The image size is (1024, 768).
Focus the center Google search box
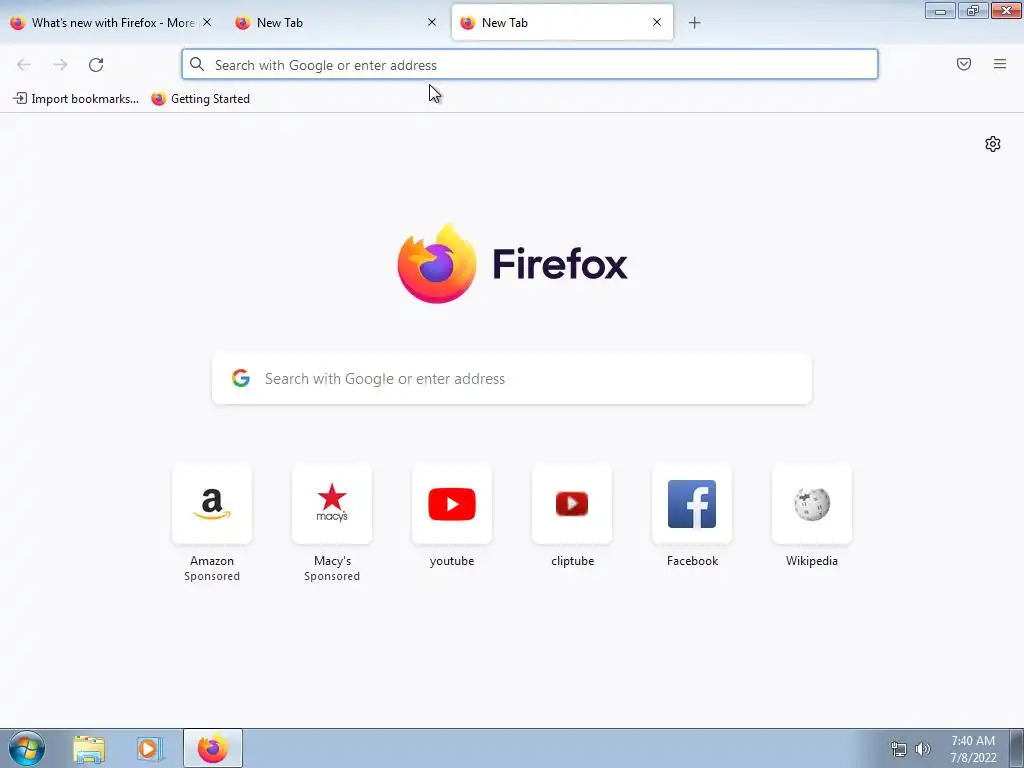click(x=512, y=379)
